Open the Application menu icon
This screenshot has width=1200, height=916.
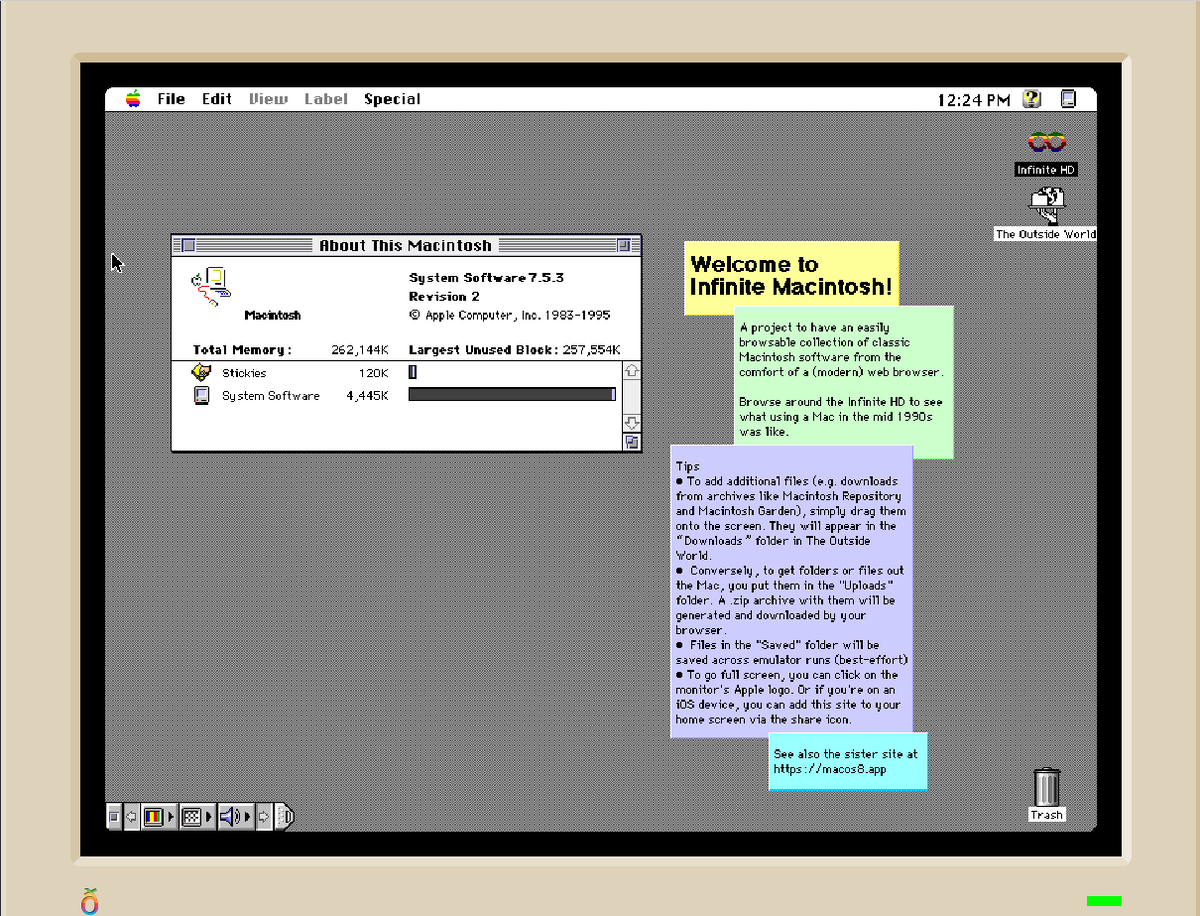(x=1068, y=99)
